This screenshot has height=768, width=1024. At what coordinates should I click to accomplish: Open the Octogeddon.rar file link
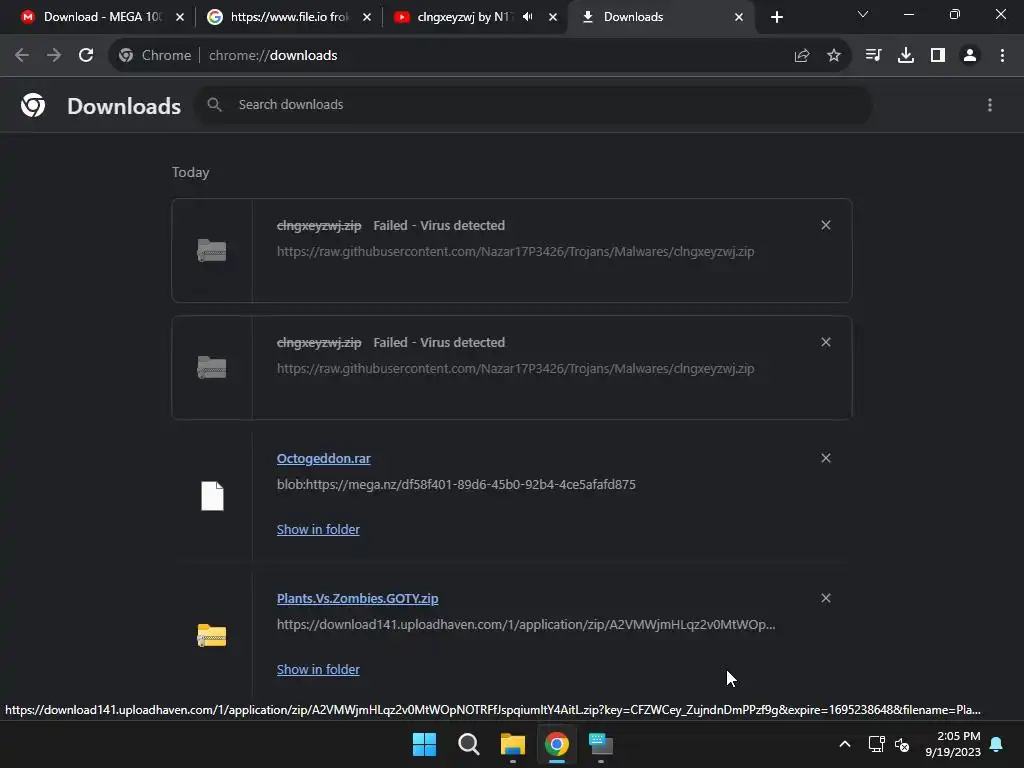323,458
